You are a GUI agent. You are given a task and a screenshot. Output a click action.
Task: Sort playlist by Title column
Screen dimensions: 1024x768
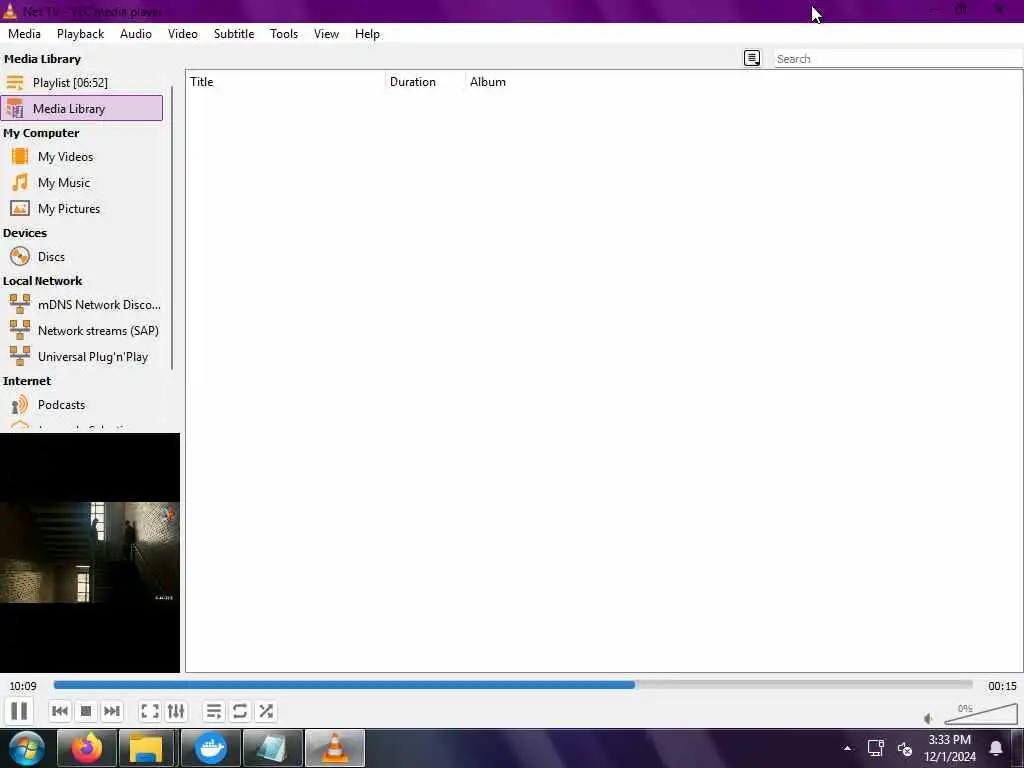point(285,82)
